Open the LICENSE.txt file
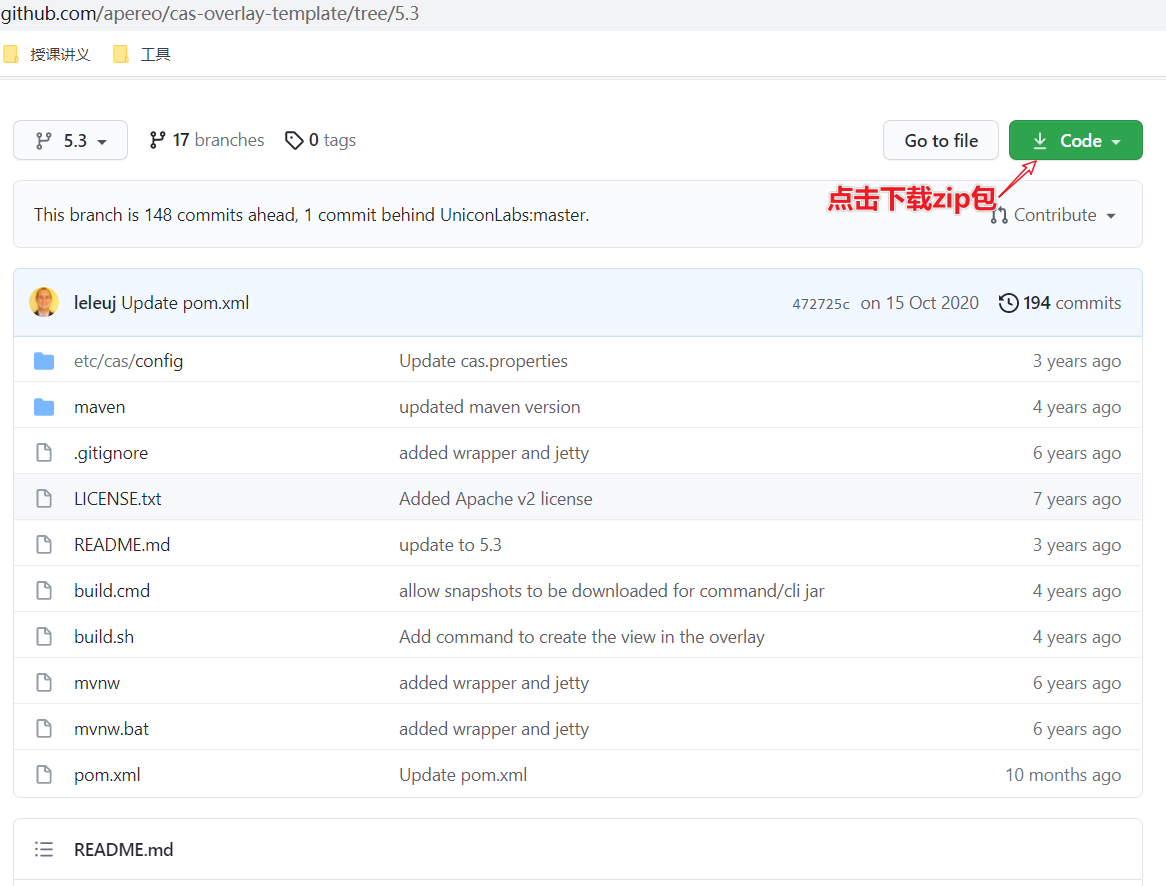 coord(117,499)
